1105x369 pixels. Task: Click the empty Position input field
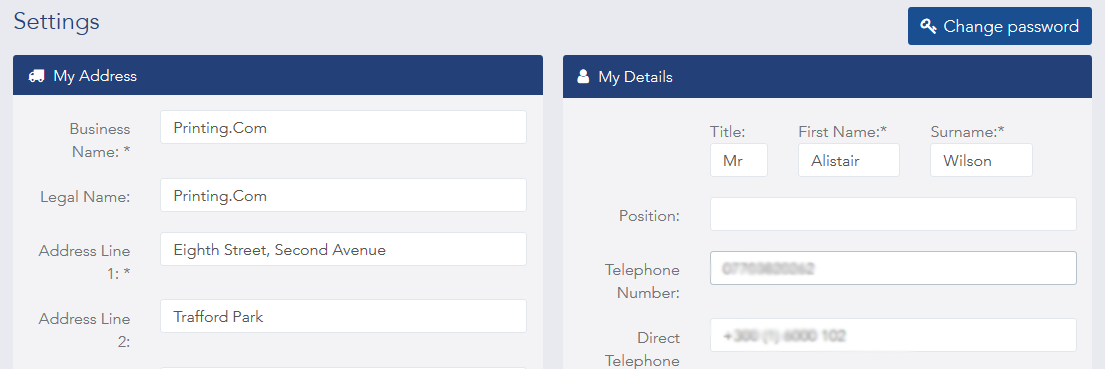893,214
